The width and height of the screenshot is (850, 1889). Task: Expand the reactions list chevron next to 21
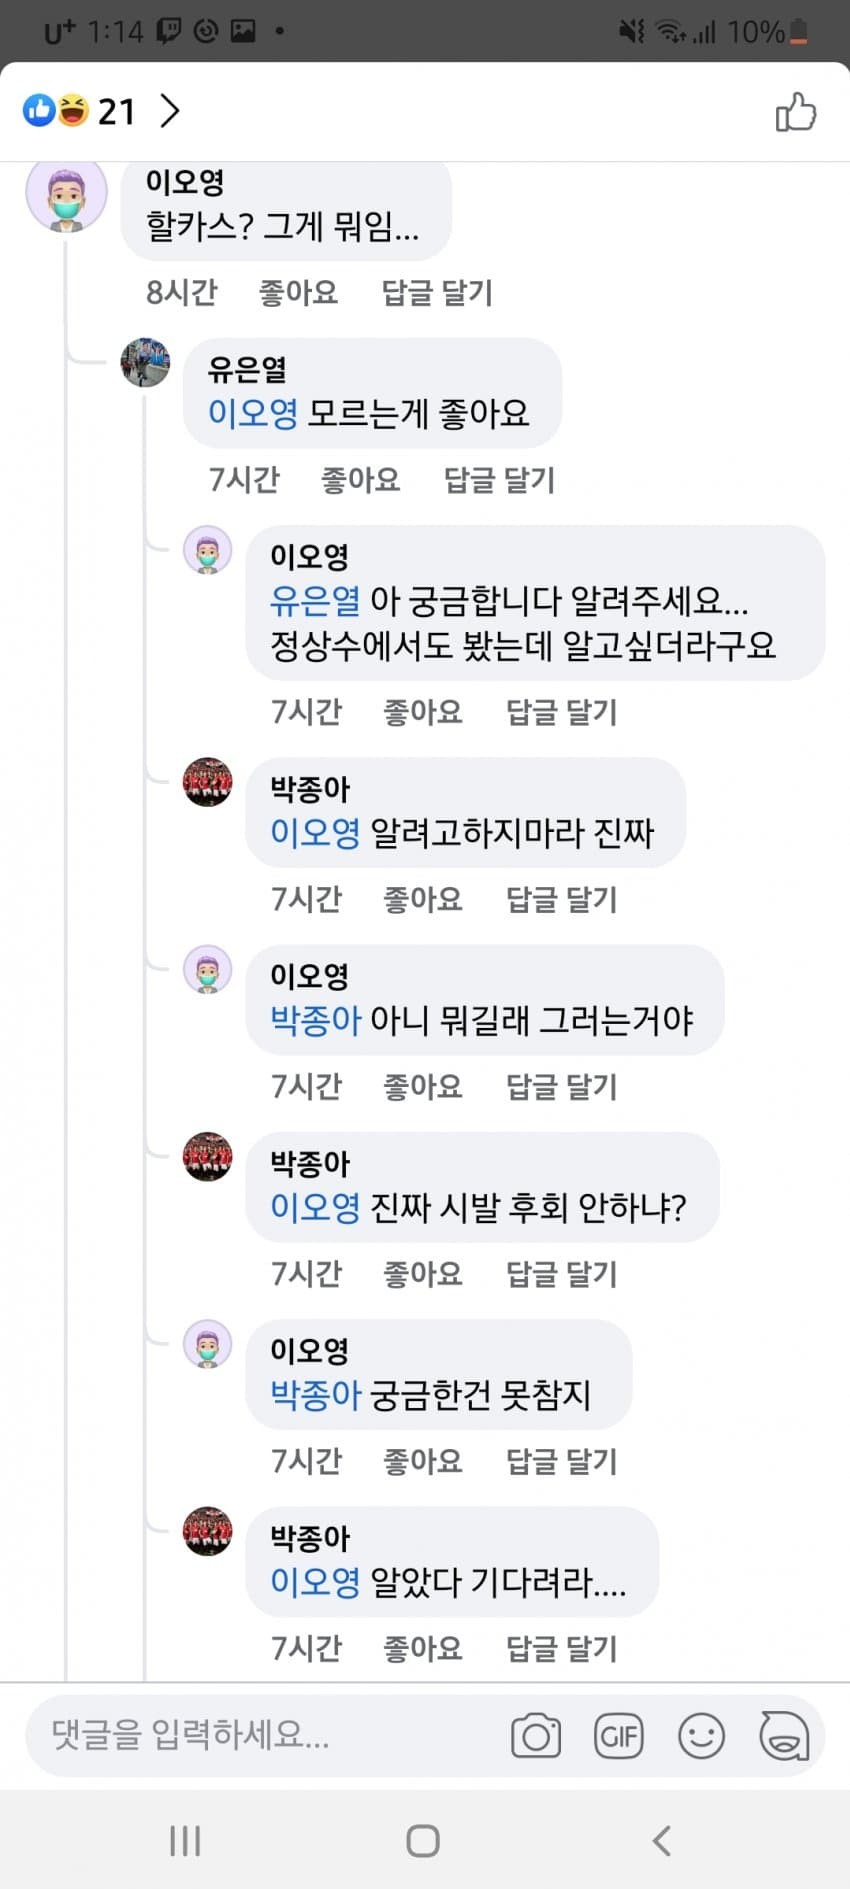tap(171, 111)
